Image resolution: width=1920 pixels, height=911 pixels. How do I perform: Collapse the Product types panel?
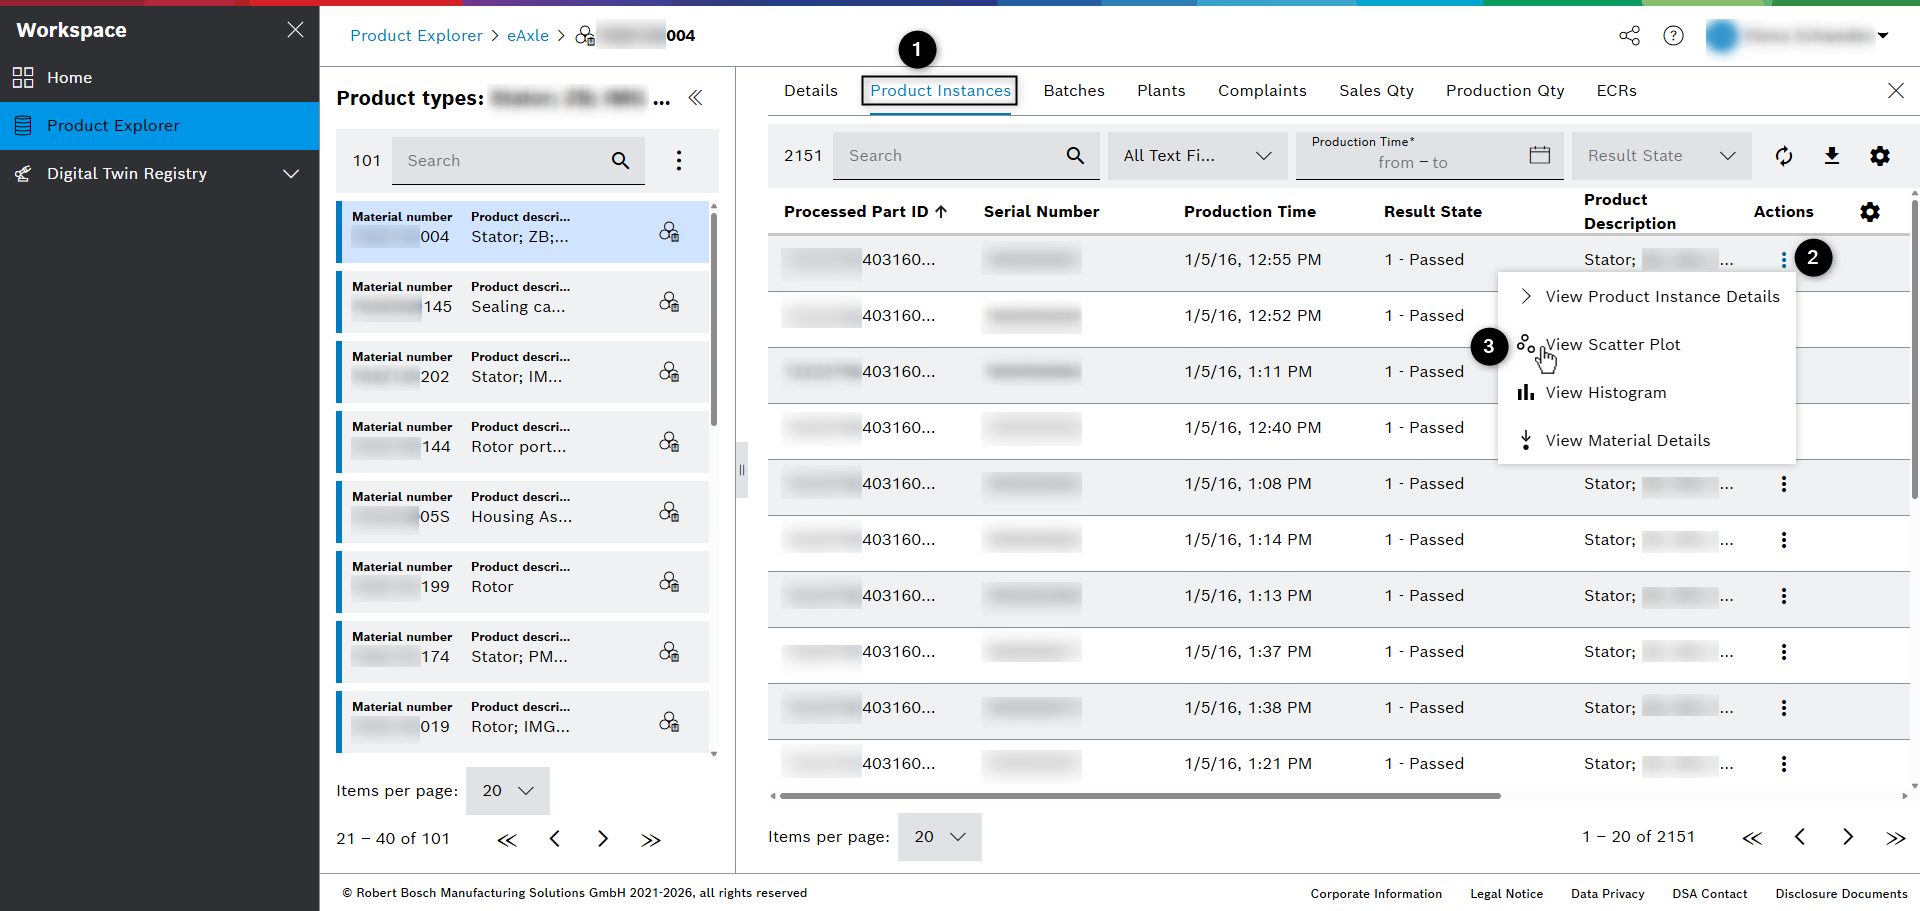(696, 98)
